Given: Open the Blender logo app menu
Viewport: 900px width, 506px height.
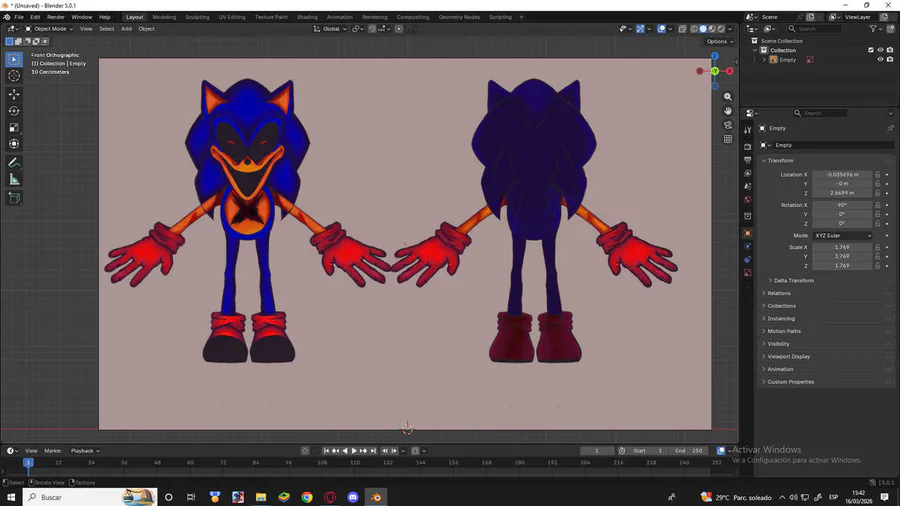Looking at the screenshot, I should coord(6,17).
